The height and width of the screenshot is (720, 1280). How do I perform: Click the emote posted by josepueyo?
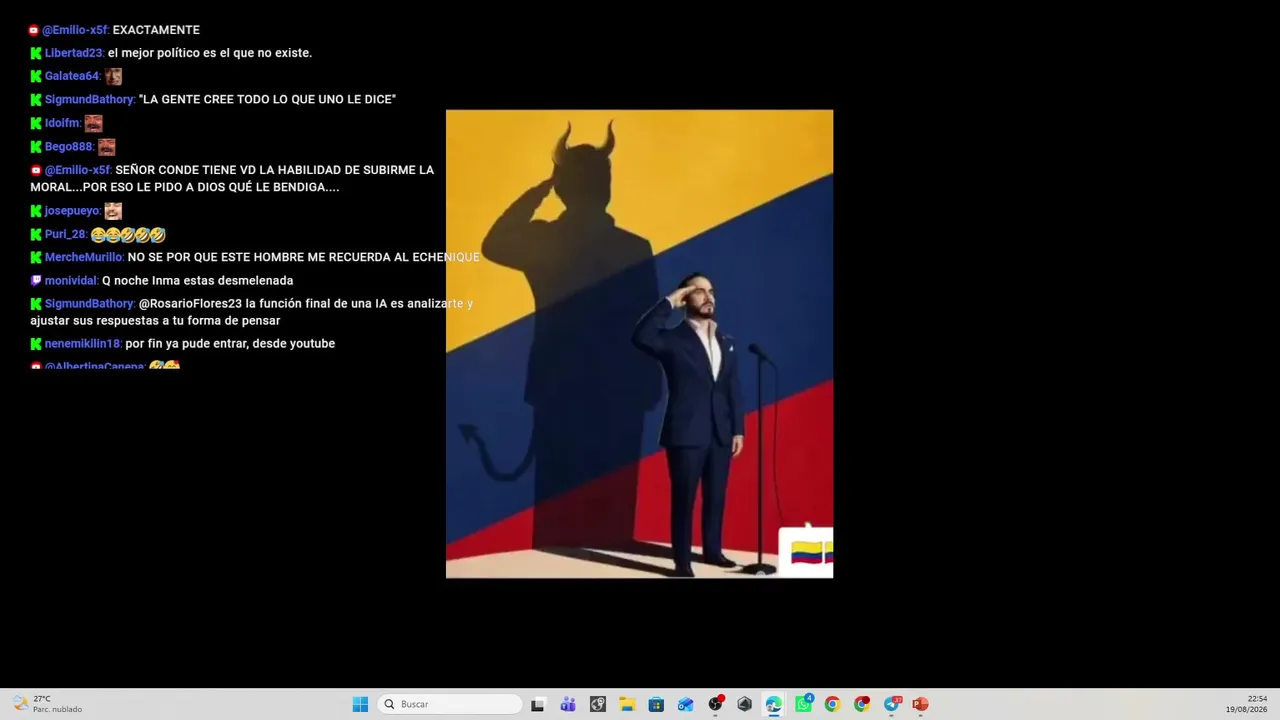113,211
